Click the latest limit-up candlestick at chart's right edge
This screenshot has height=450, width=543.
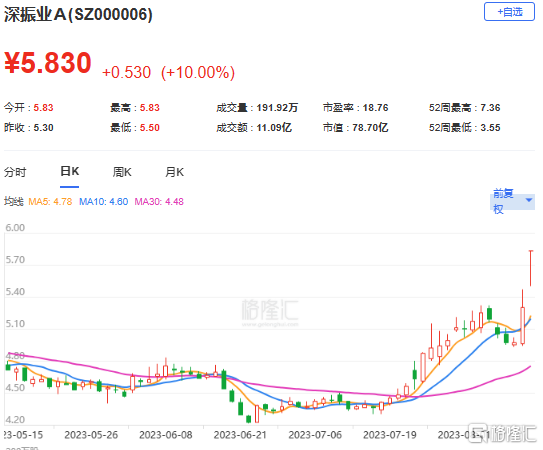point(531,268)
